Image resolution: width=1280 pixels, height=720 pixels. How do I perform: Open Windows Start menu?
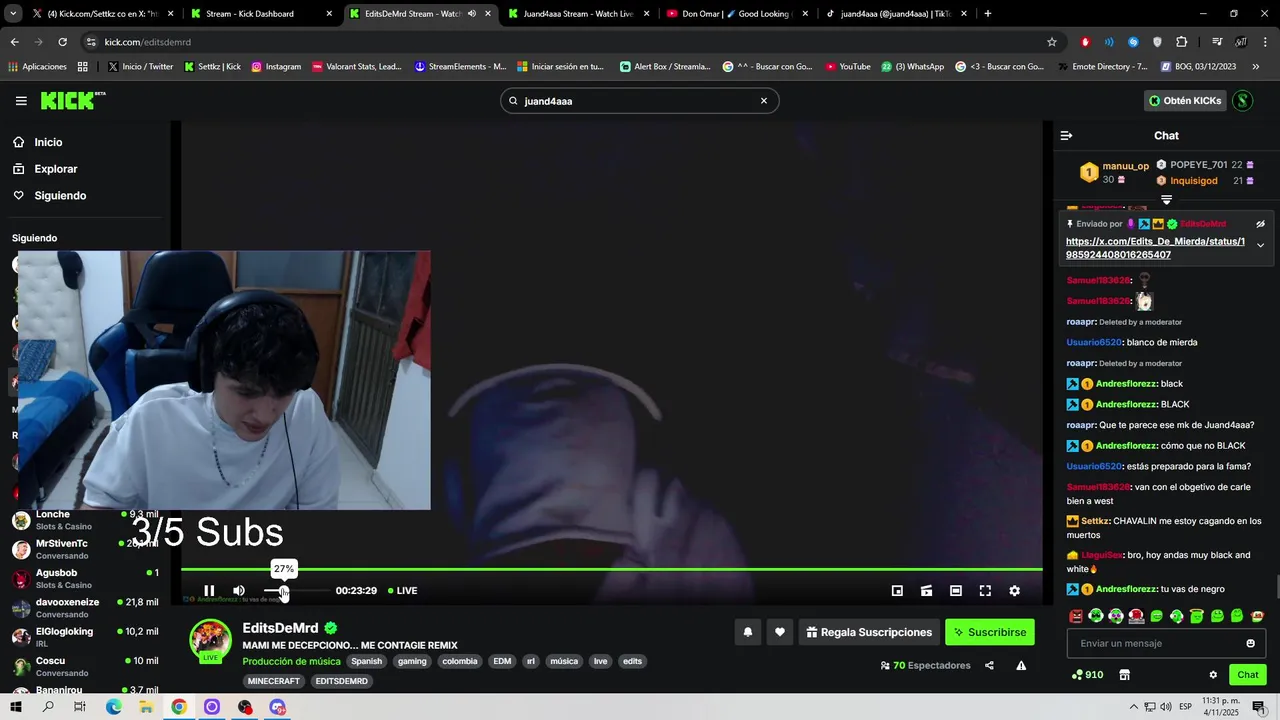click(16, 707)
